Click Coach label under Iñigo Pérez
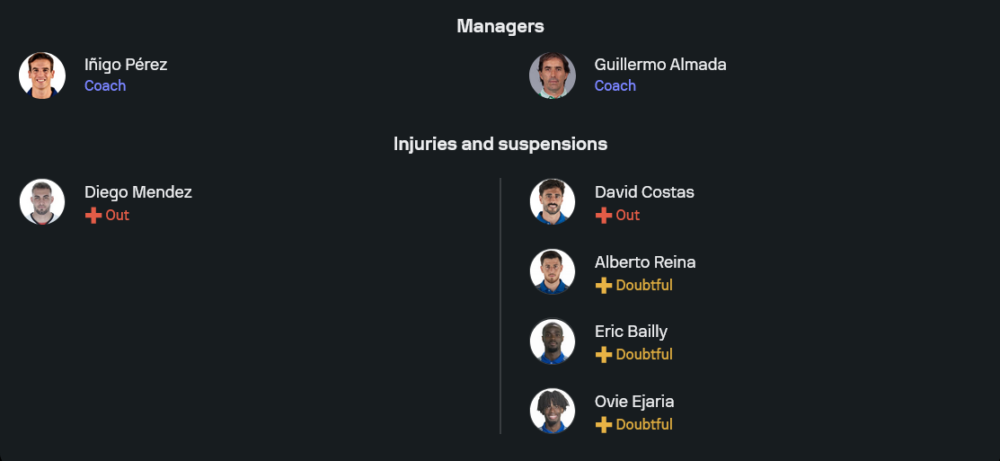 [105, 86]
